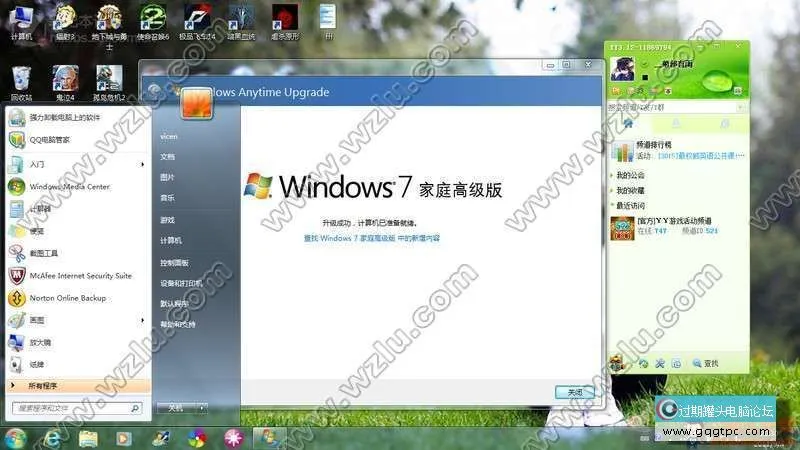Viewport: 800px width, 450px height.
Task: Launch the 孤岛危机2 desktop shortcut
Action: (x=109, y=83)
